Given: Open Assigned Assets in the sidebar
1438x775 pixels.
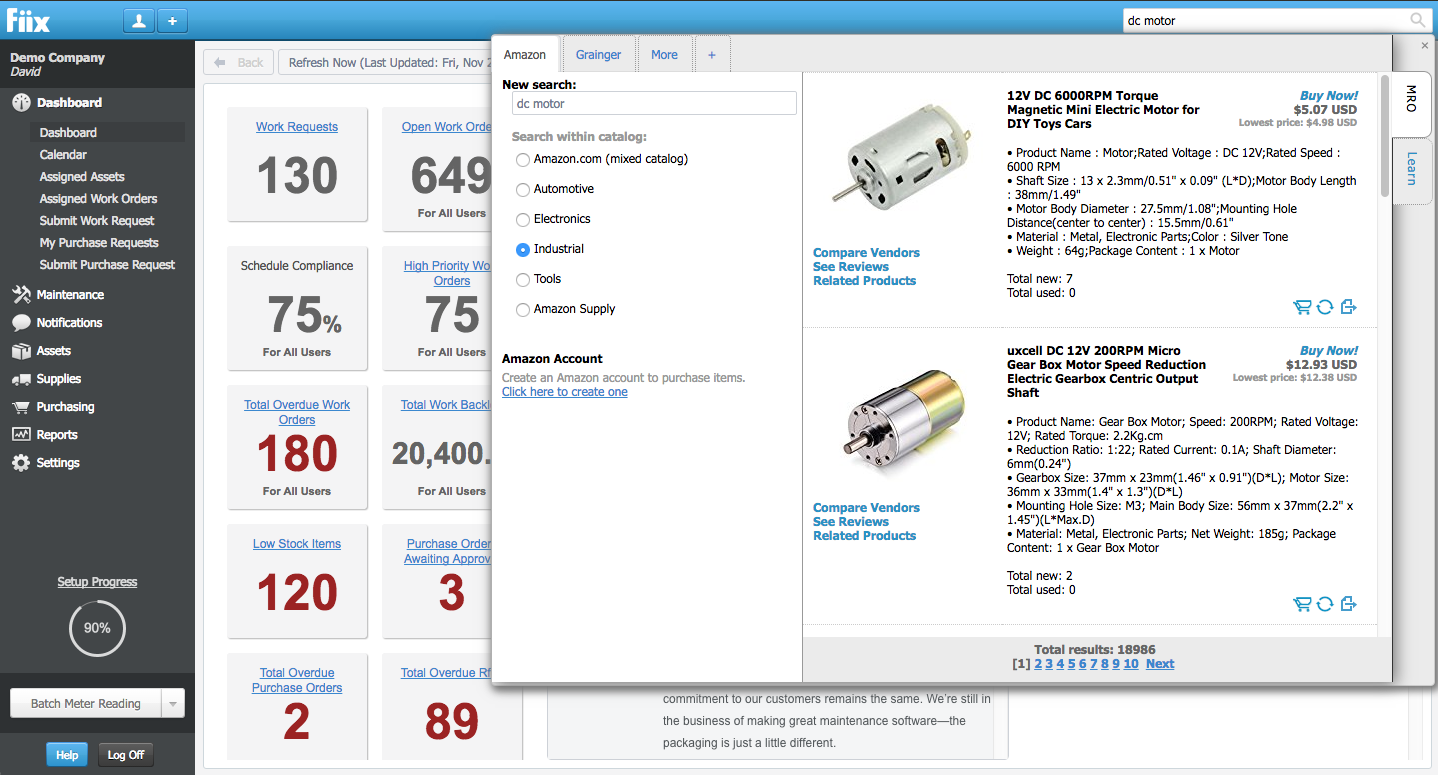Looking at the screenshot, I should (x=82, y=177).
